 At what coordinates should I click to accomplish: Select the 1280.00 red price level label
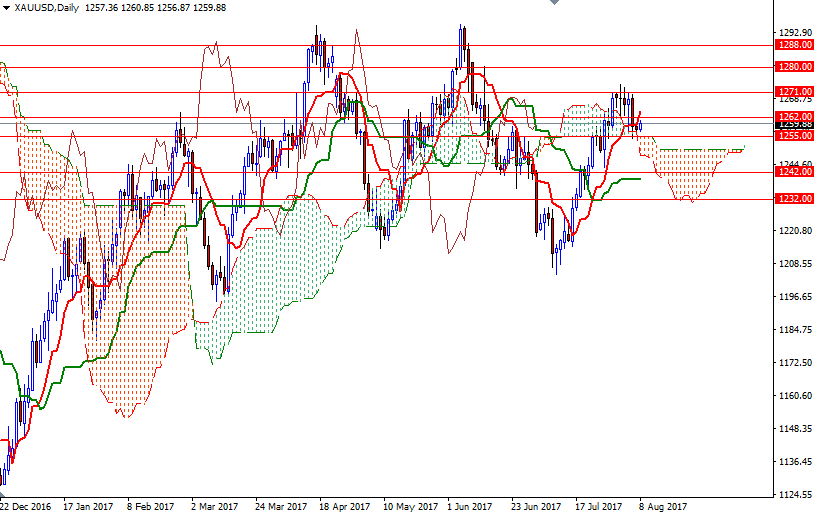tap(793, 67)
